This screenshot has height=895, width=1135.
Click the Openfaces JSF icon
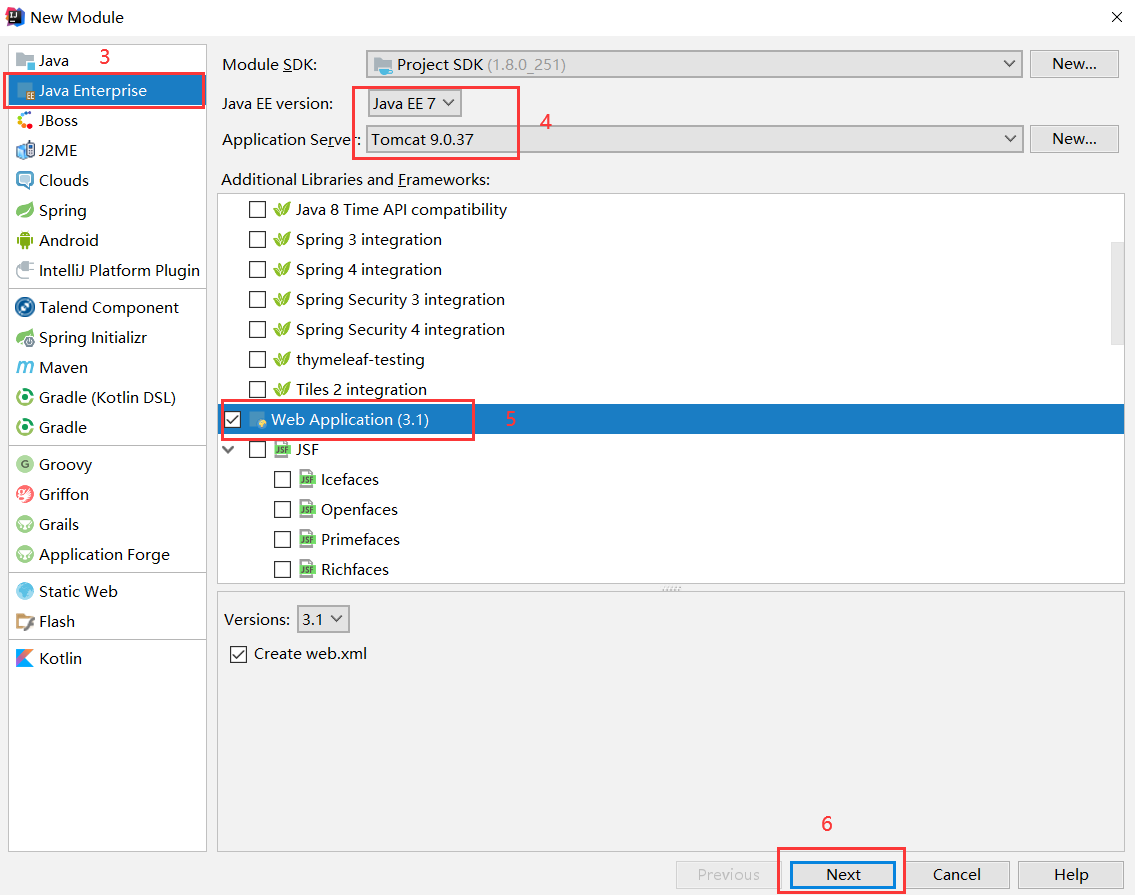308,510
